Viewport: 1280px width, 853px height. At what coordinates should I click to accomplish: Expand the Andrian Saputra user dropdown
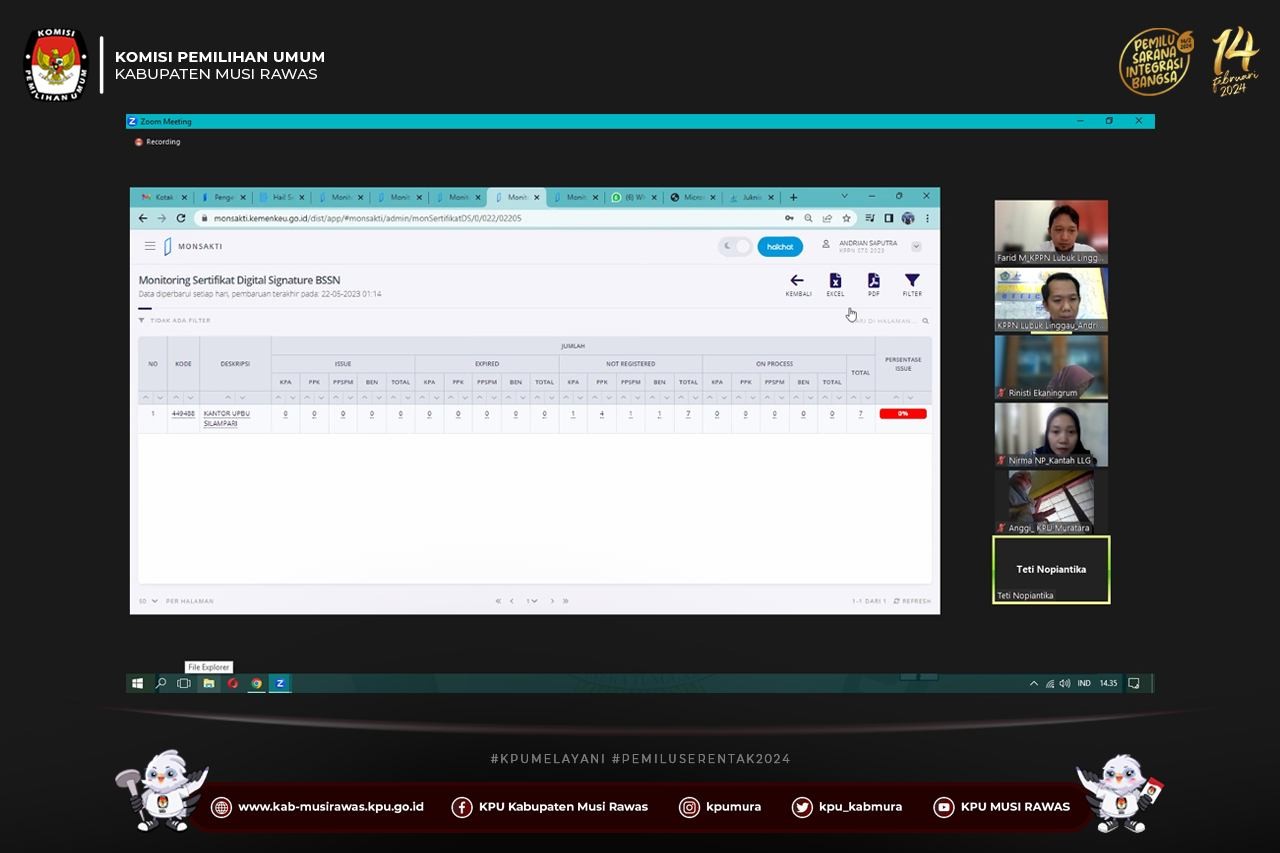click(x=916, y=247)
